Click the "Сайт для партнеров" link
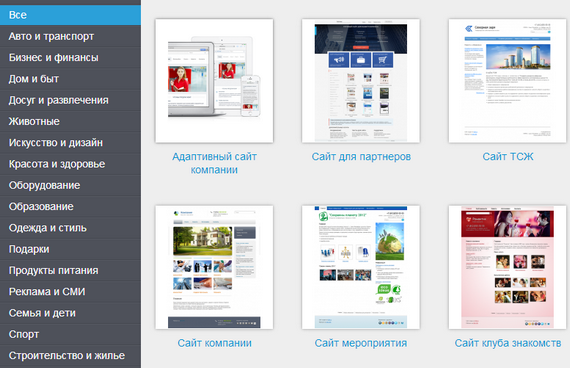 coord(361,157)
